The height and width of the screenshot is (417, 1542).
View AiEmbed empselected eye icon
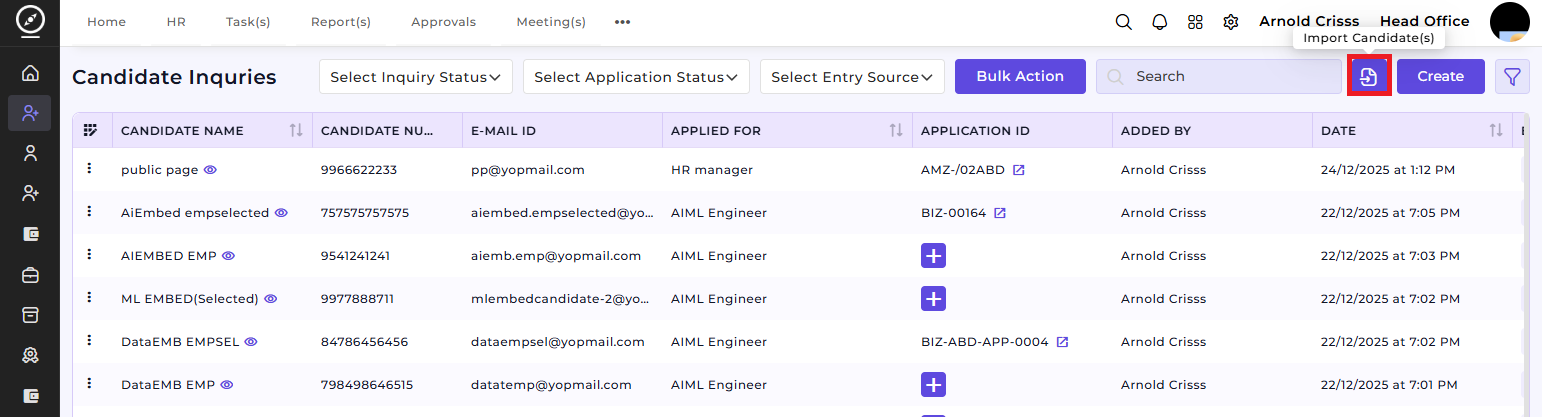(x=281, y=213)
